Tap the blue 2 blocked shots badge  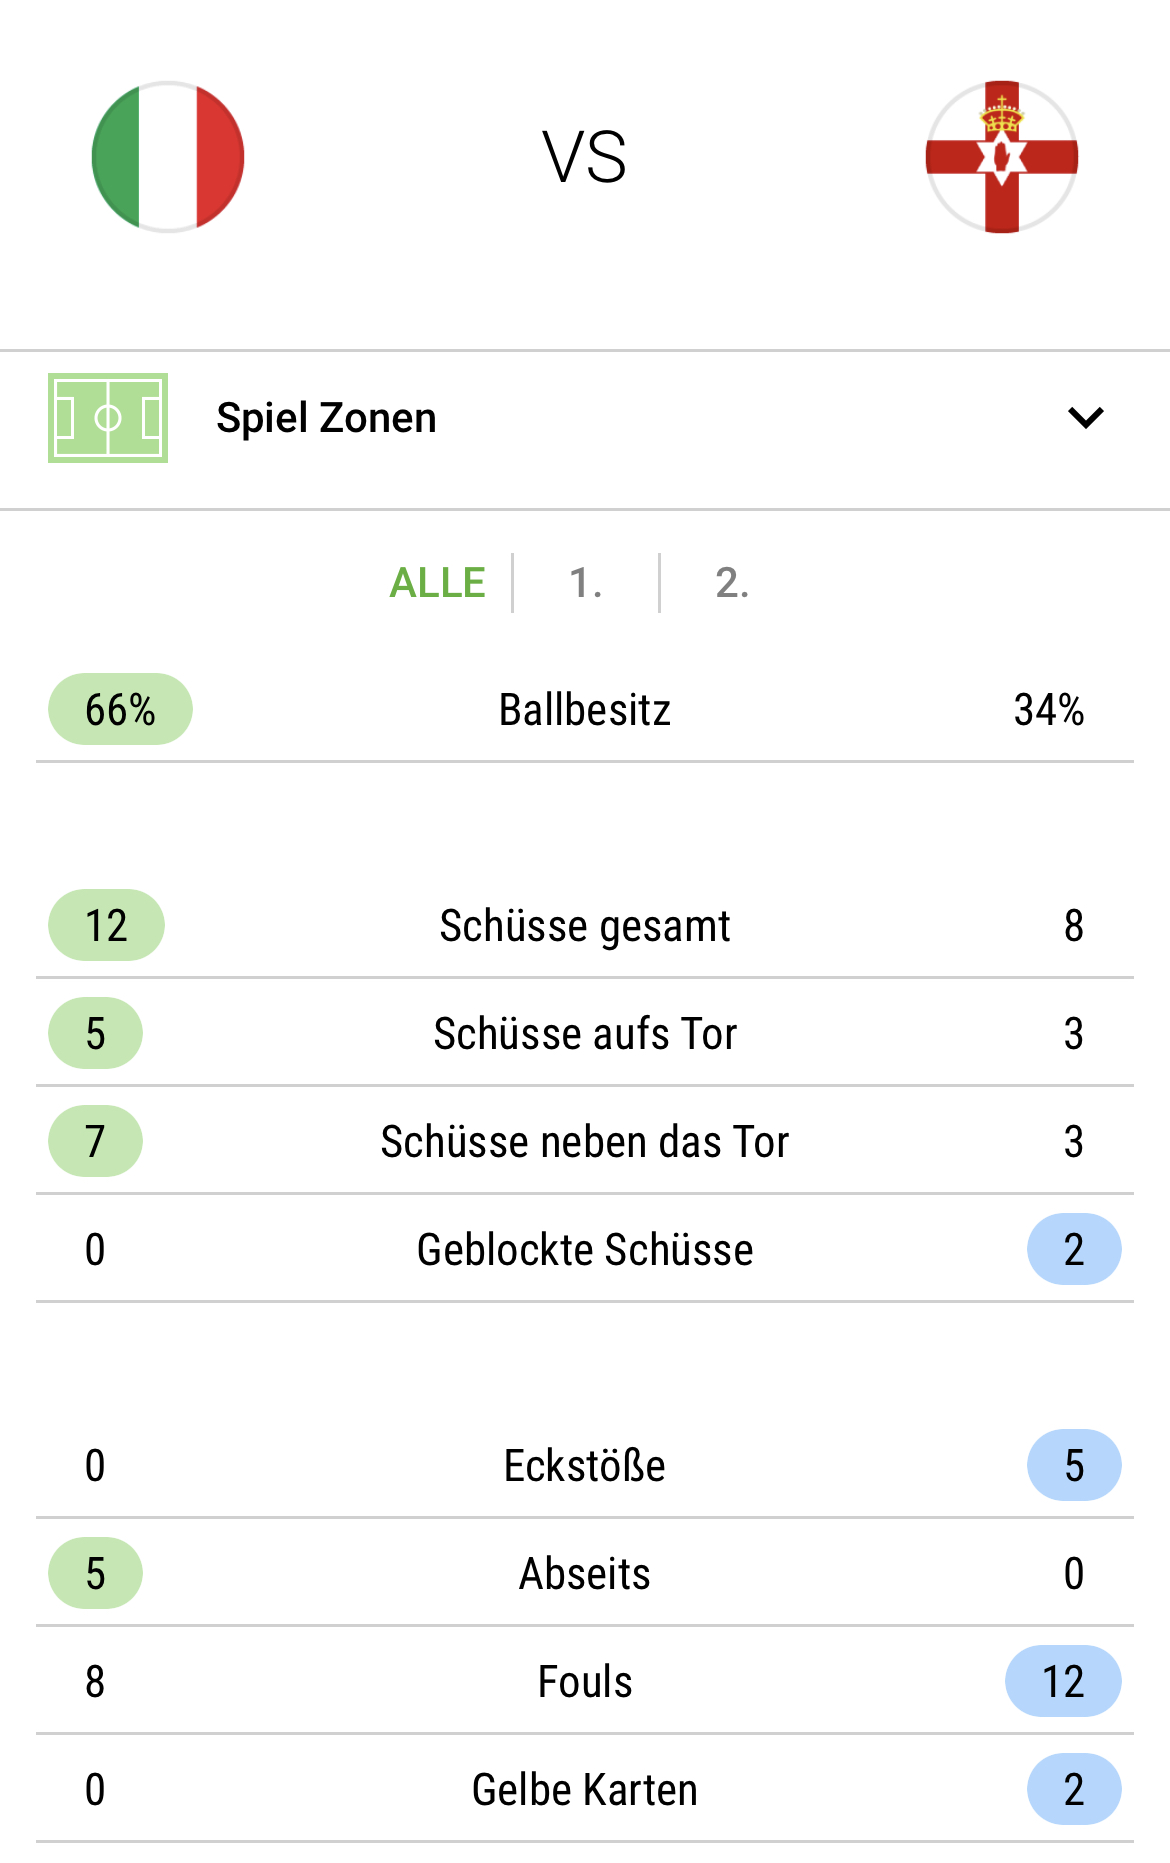point(1074,1249)
